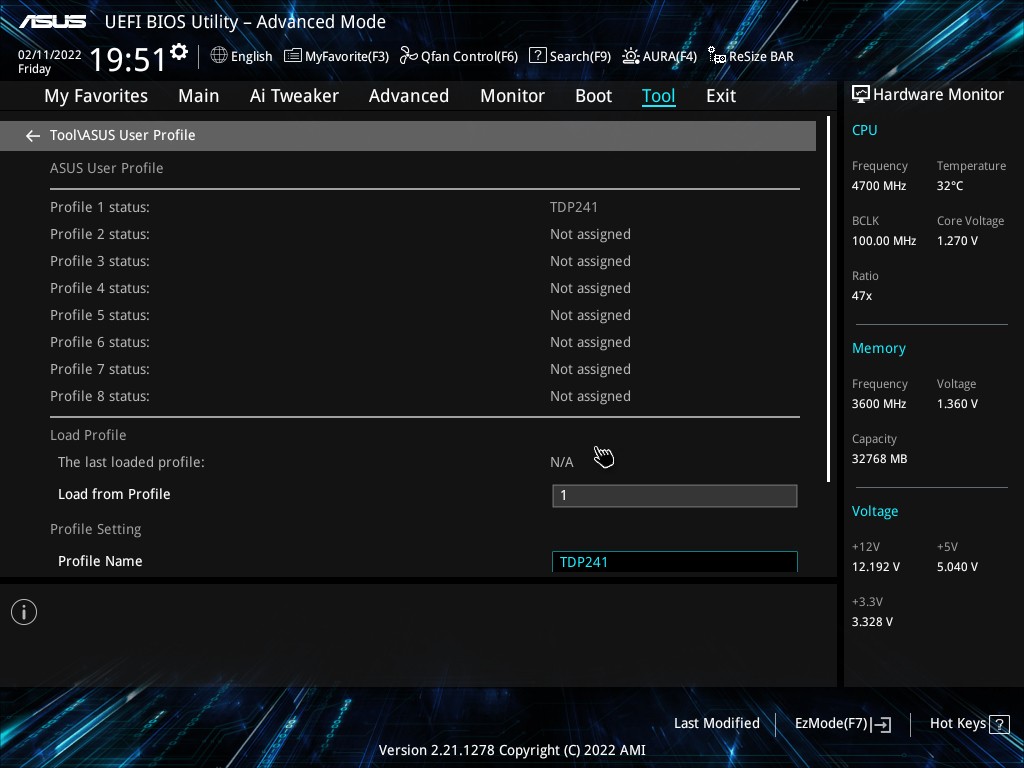Click the TDP241 status value of Profile 1

click(x=573, y=207)
